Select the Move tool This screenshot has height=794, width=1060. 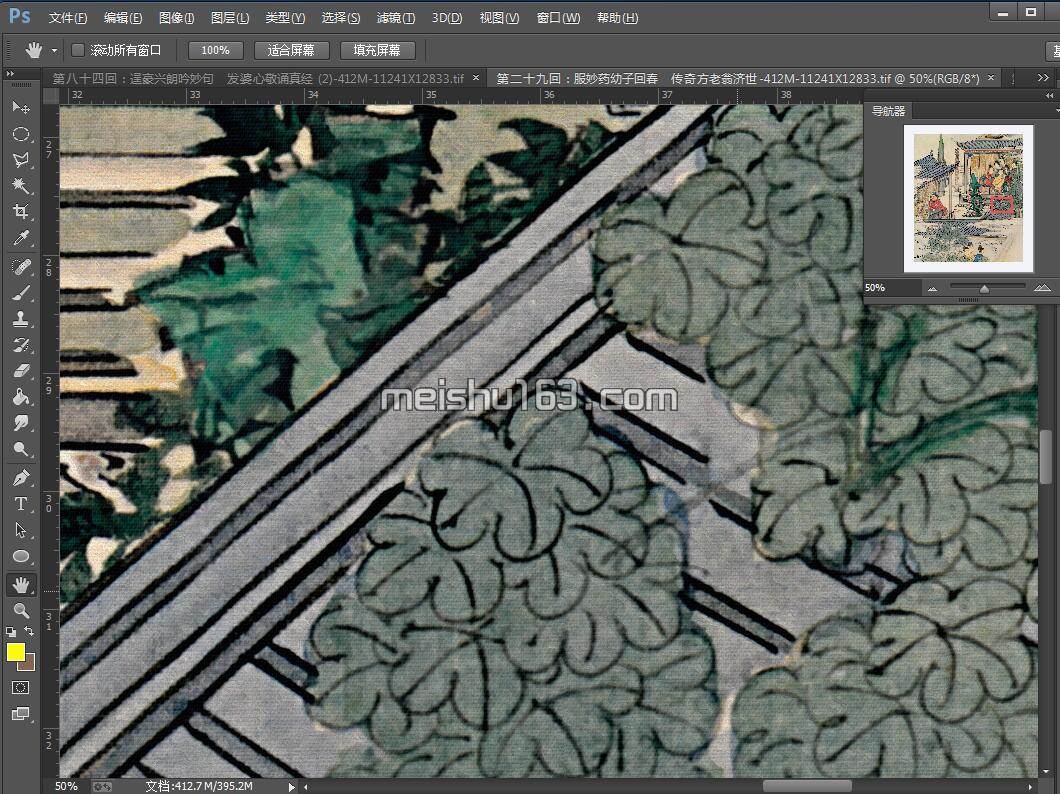pos(21,107)
